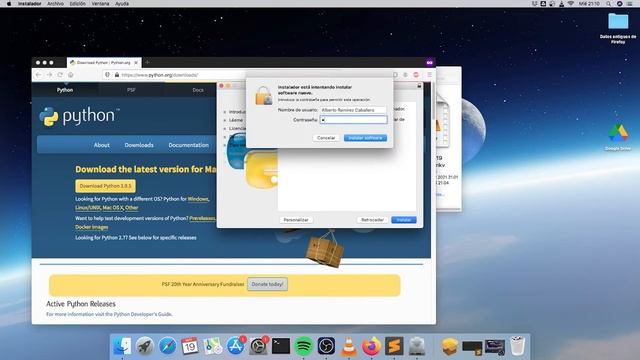This screenshot has width=640, height=360.
Task: Open the Edición menu
Action: click(x=78, y=4)
